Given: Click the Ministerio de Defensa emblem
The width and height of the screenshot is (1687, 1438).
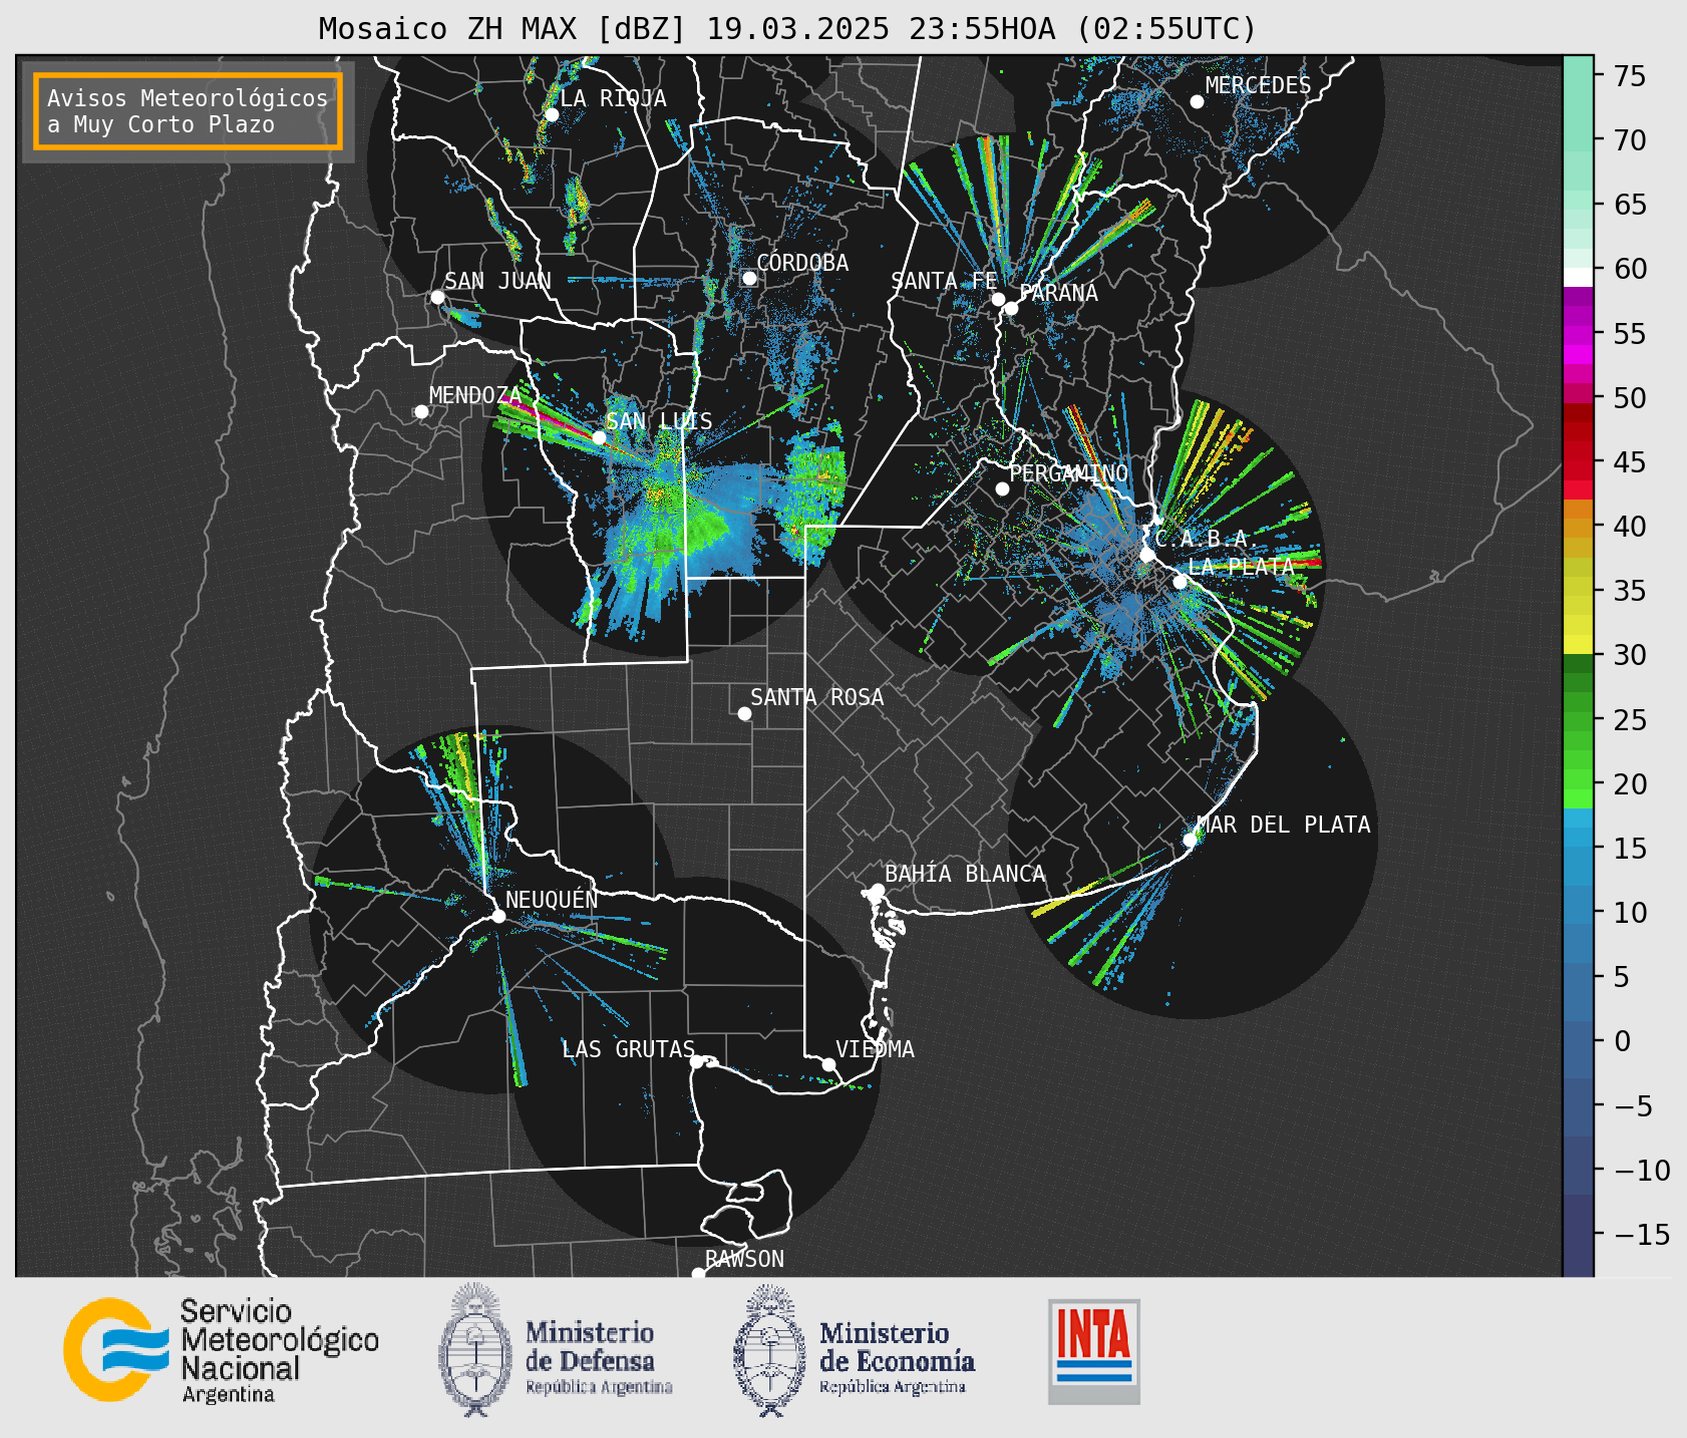Looking at the screenshot, I should tap(474, 1350).
